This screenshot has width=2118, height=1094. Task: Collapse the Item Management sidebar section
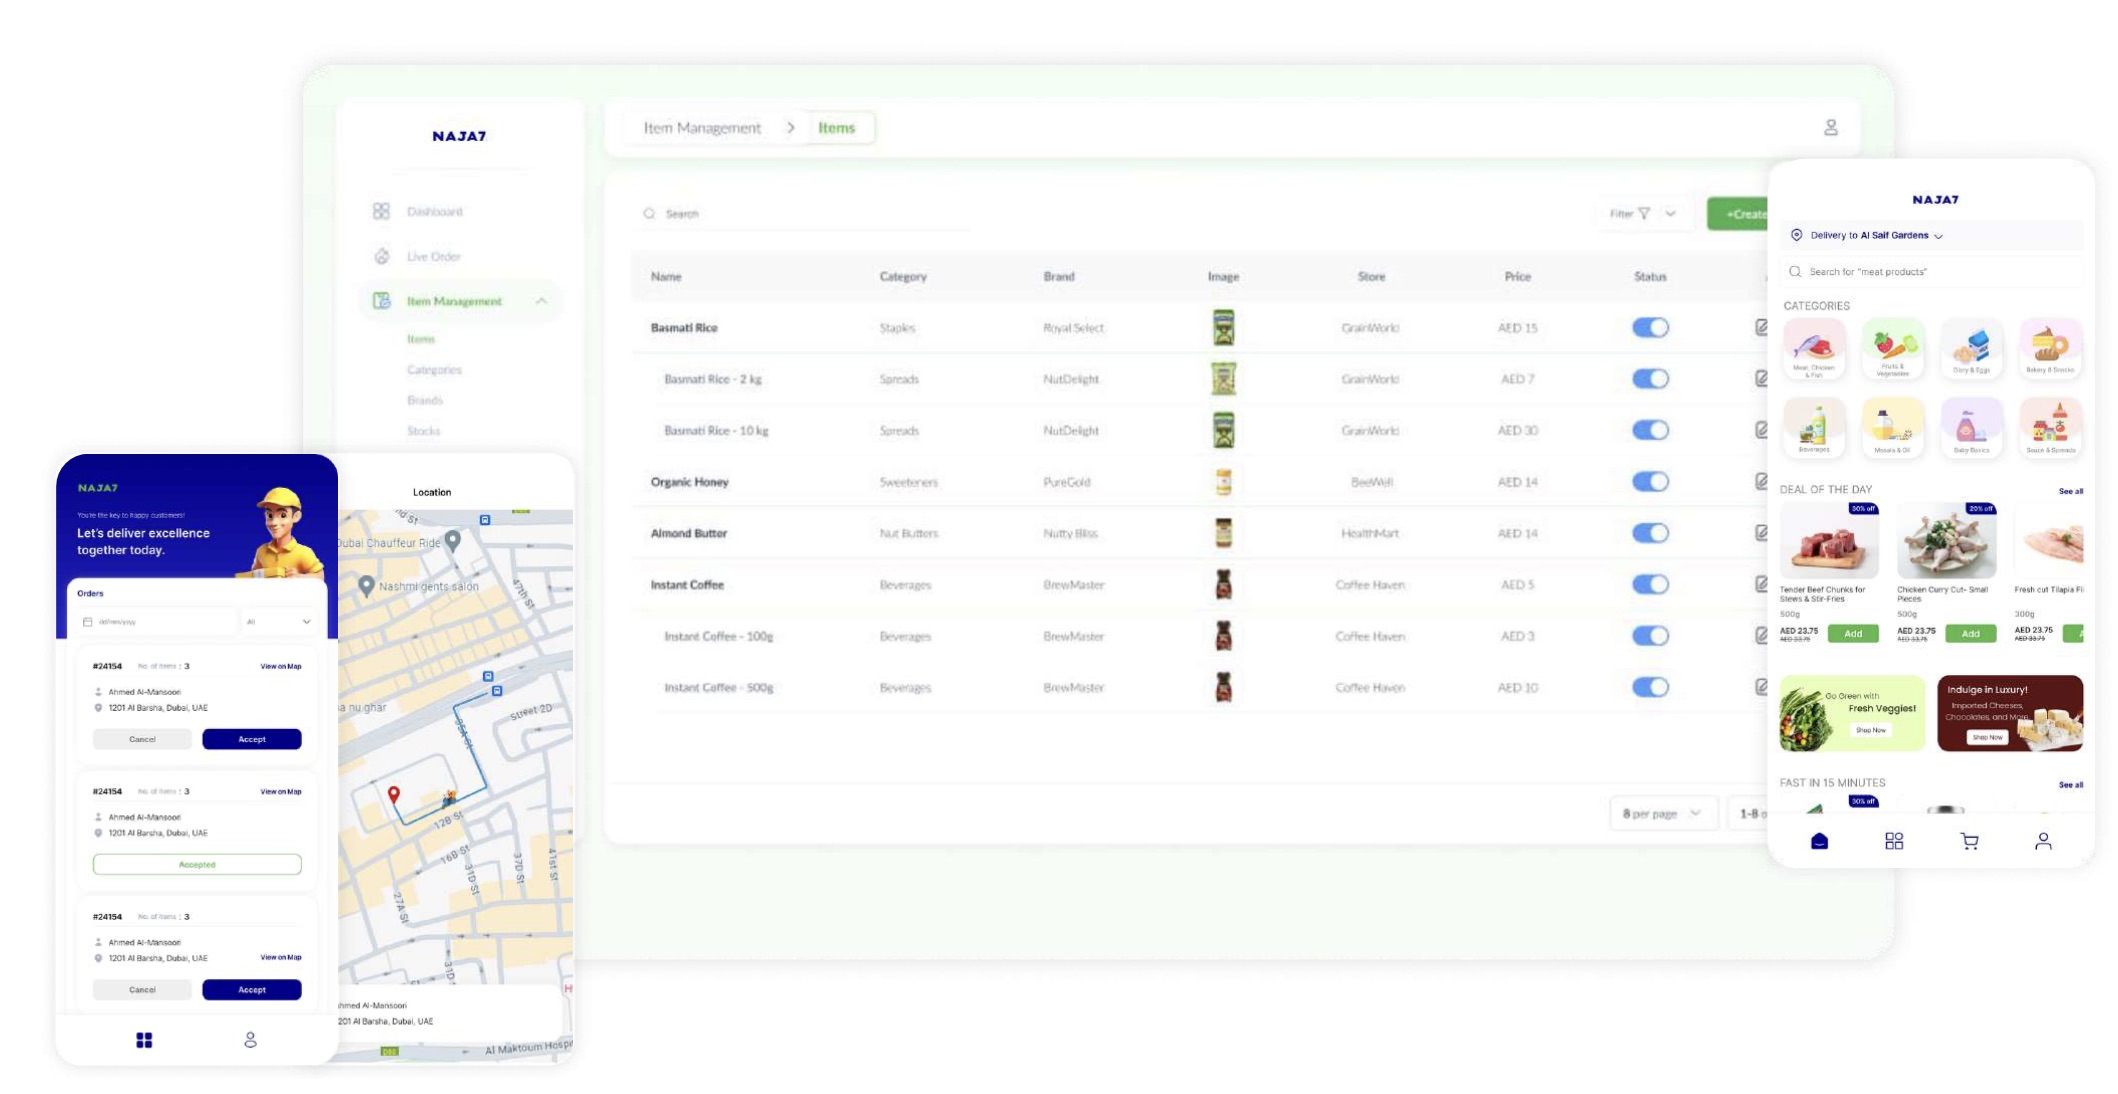coord(541,301)
